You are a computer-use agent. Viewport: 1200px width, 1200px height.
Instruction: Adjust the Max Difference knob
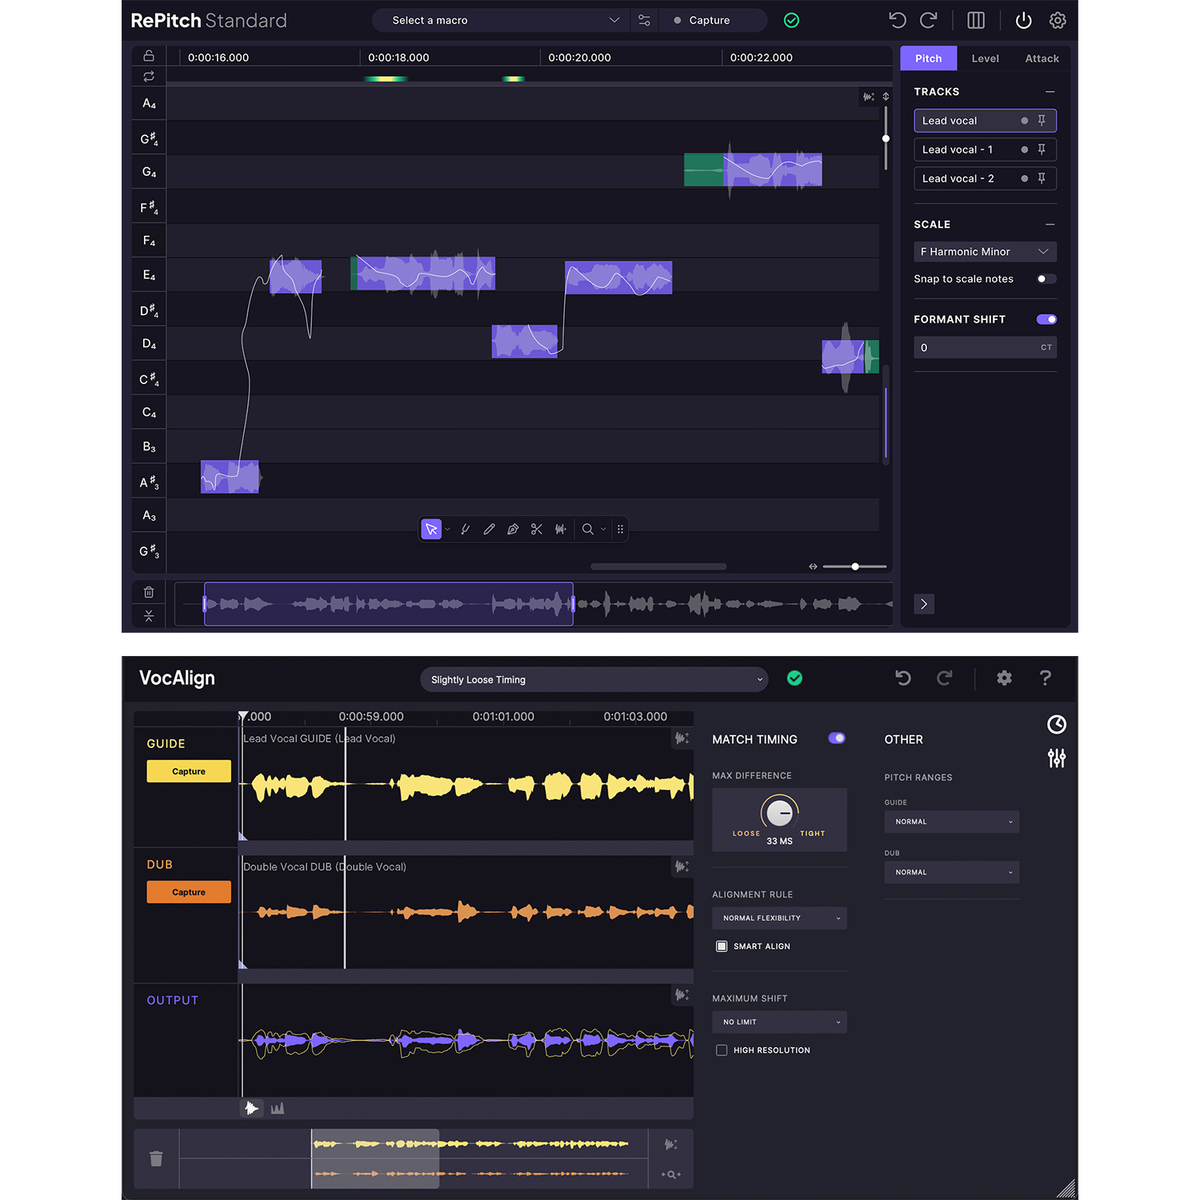coord(779,813)
